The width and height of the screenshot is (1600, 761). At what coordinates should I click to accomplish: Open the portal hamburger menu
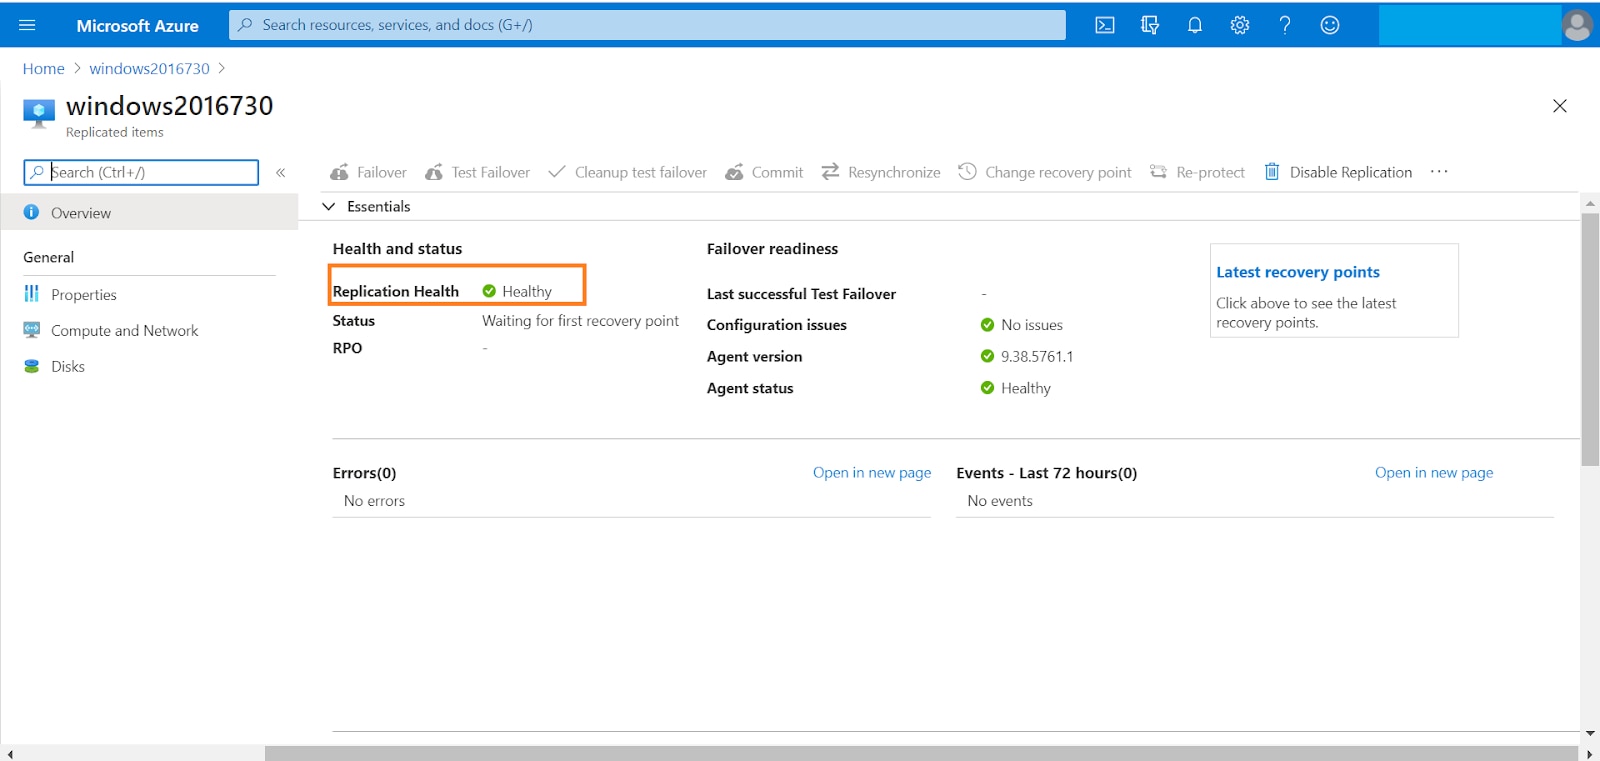[27, 25]
